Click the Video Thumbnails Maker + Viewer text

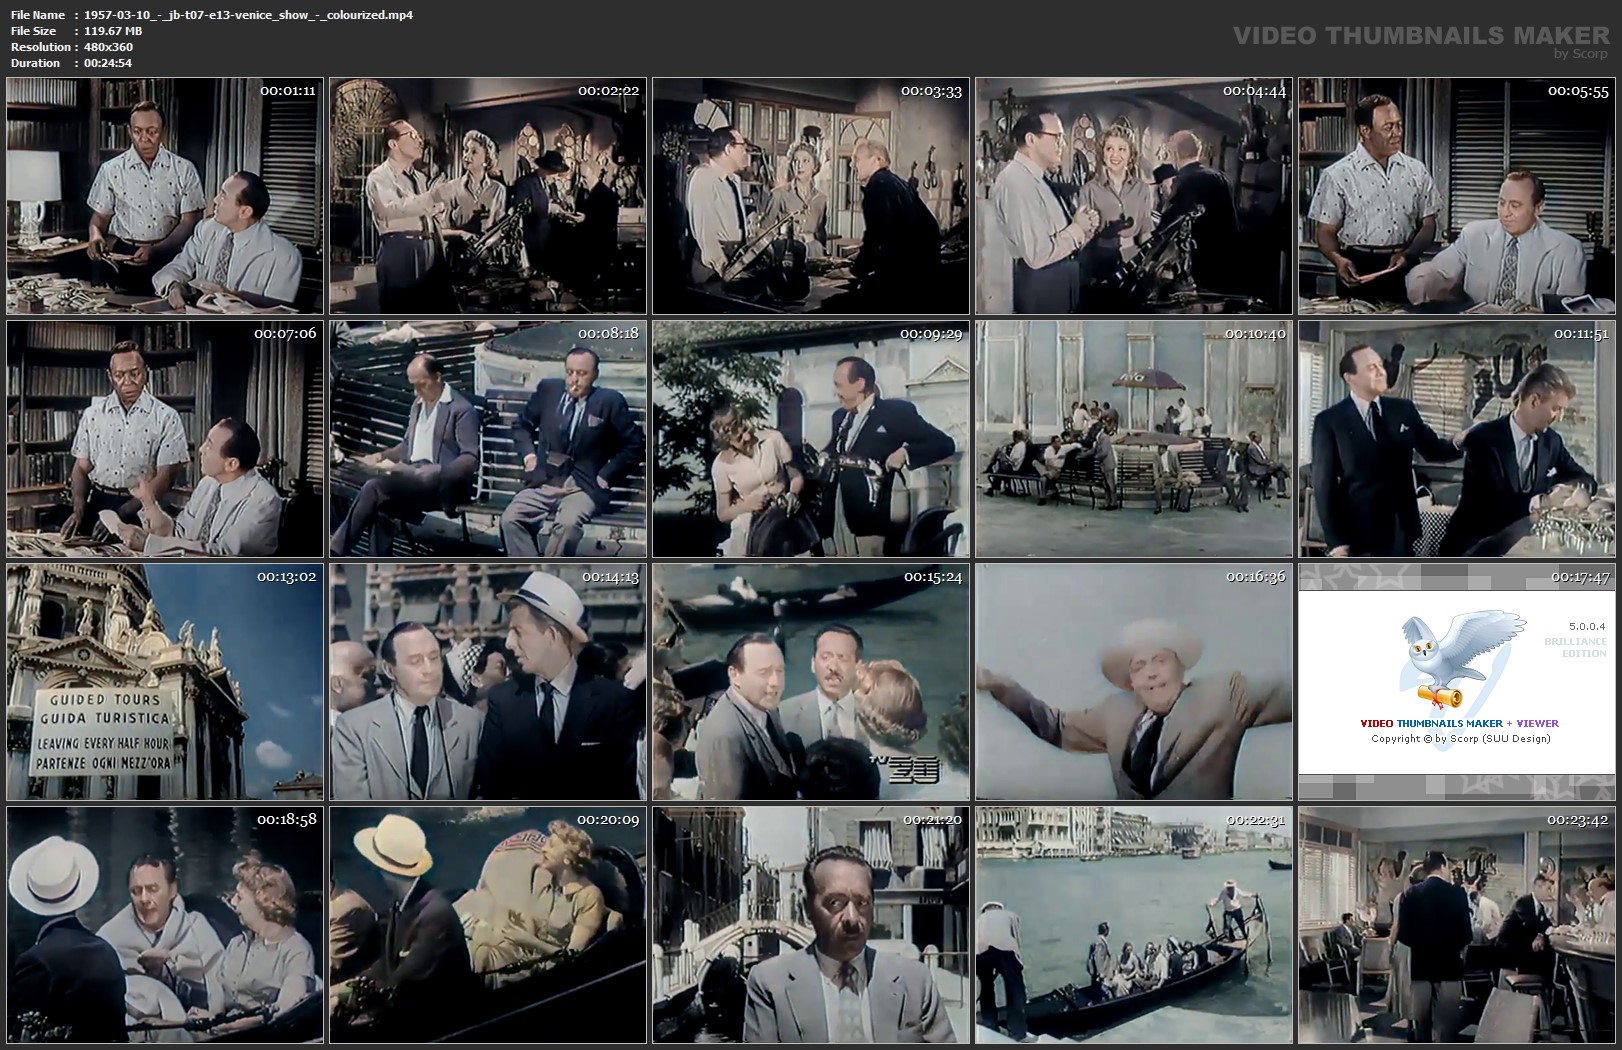1459,723
